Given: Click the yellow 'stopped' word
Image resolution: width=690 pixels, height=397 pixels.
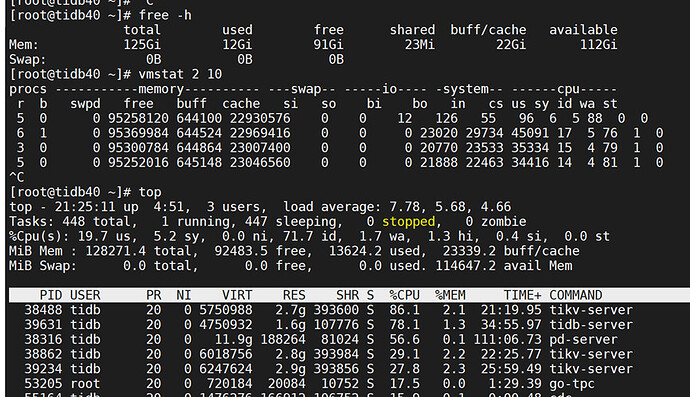Looking at the screenshot, I should pos(408,222).
